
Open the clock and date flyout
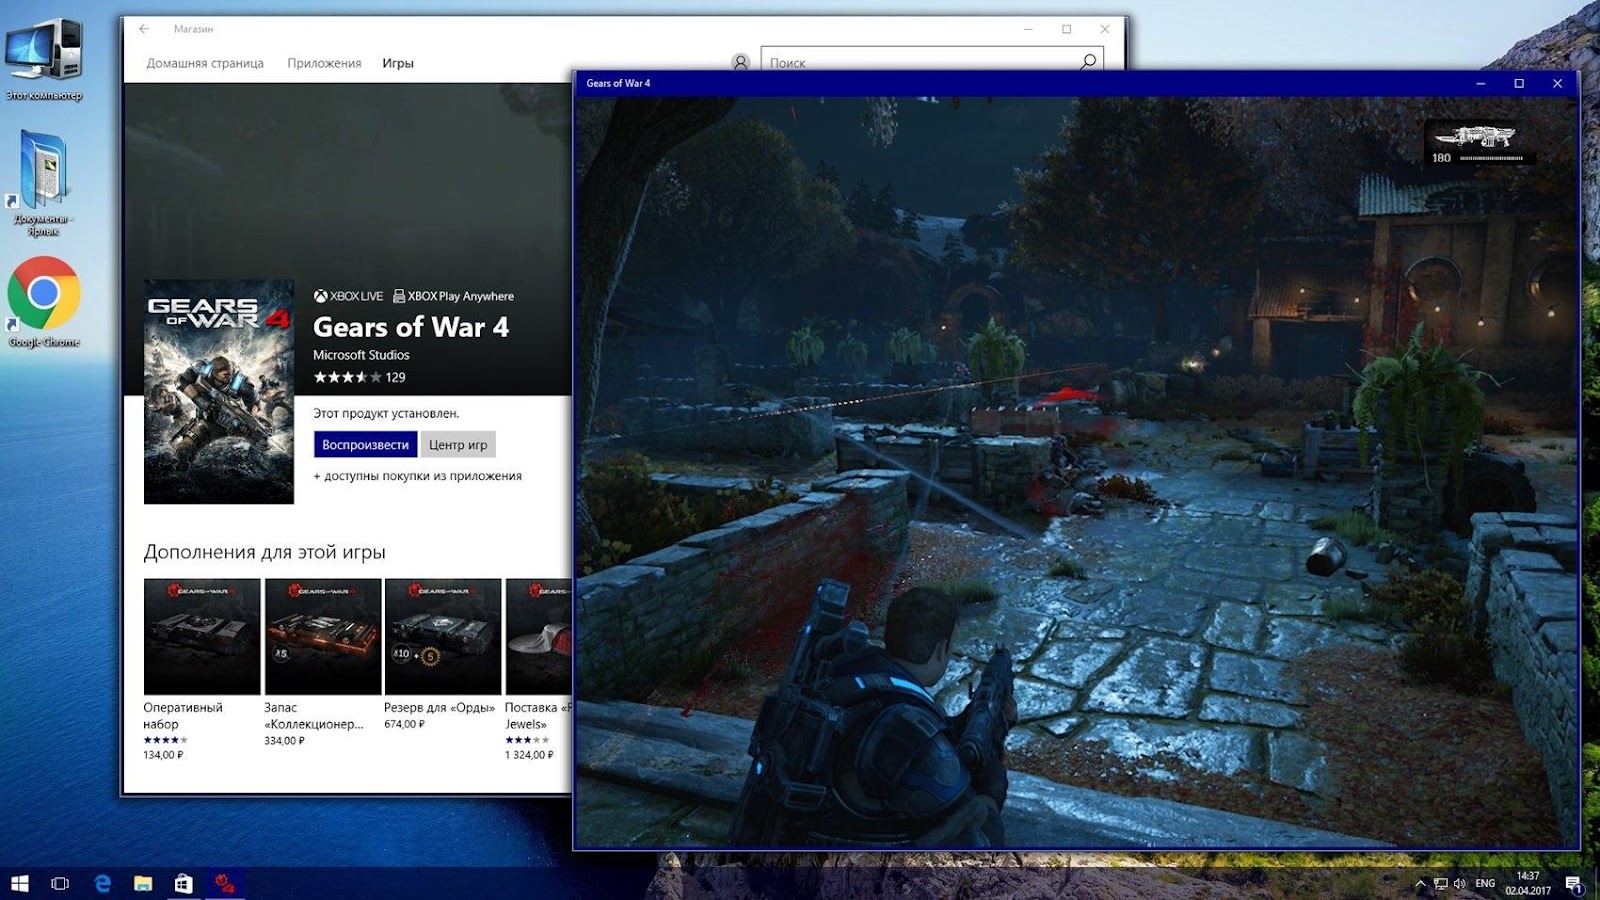pyautogui.click(x=1528, y=883)
